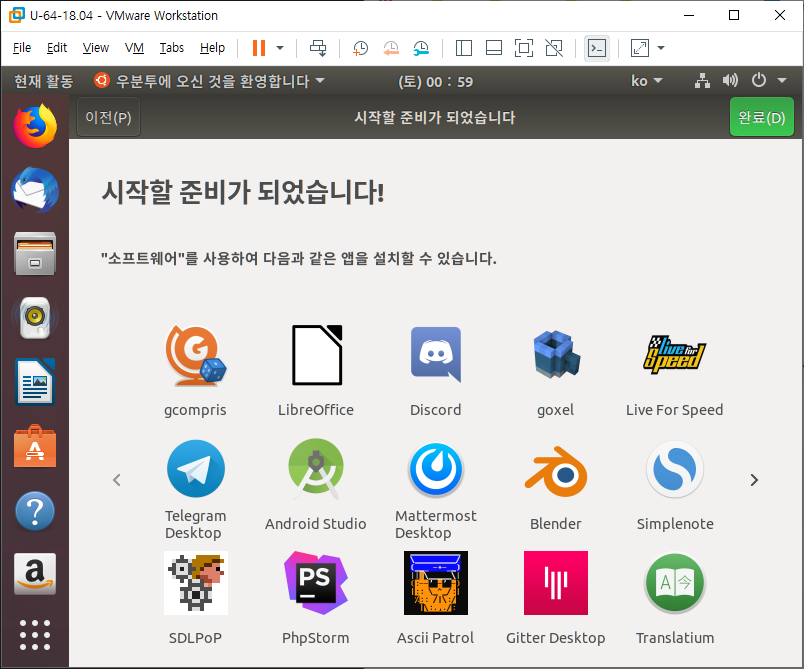Take a VMware snapshot
This screenshot has height=669, width=804.
point(360,48)
